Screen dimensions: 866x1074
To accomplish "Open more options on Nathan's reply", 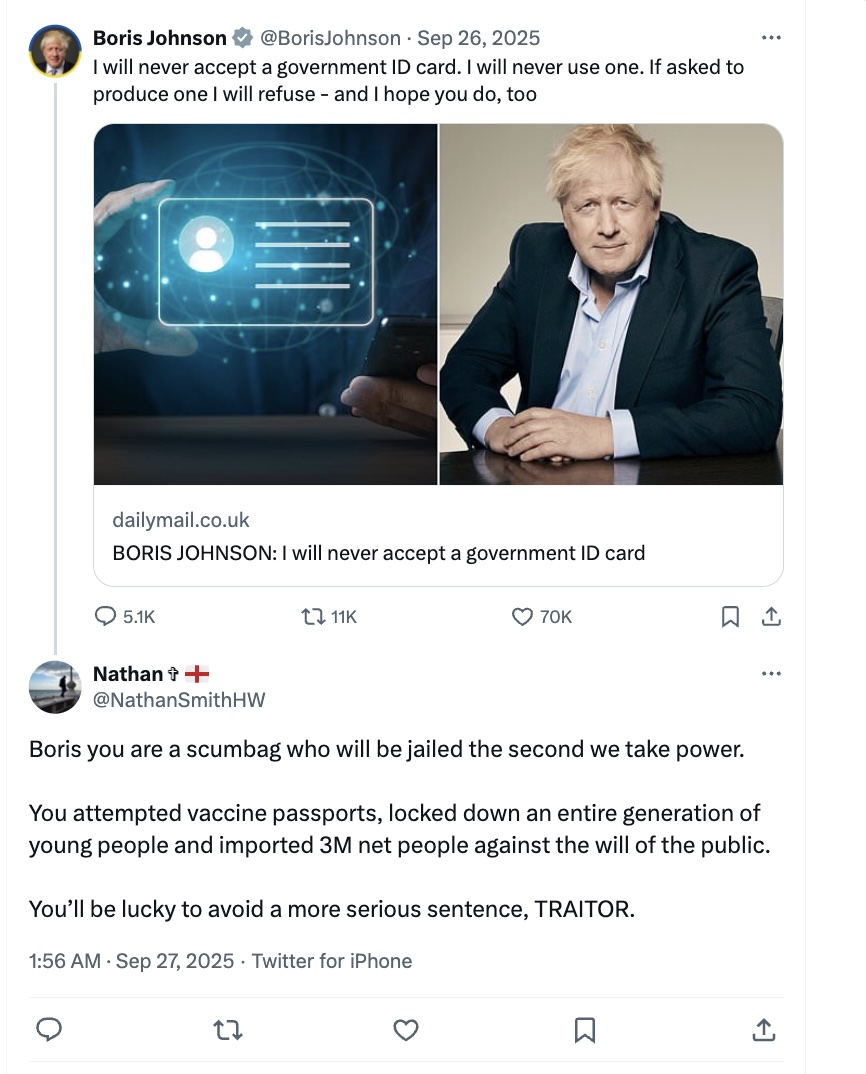I will pyautogui.click(x=770, y=674).
